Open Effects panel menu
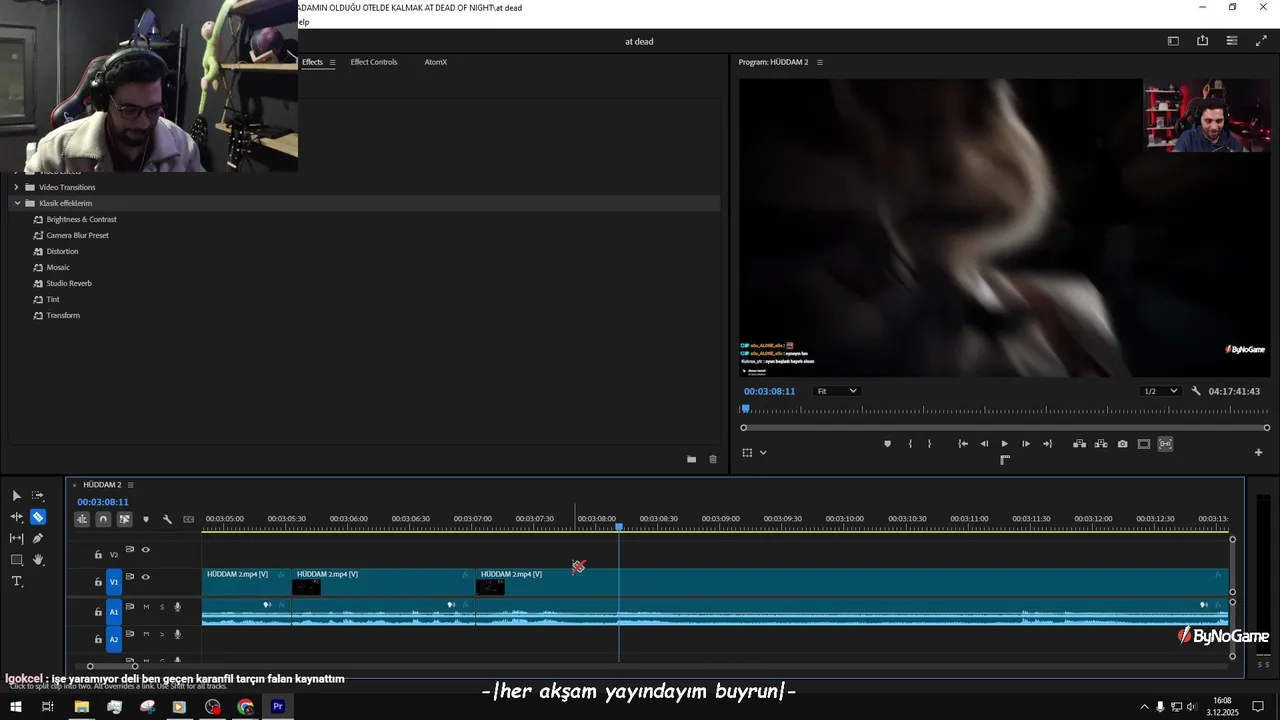 point(333,62)
